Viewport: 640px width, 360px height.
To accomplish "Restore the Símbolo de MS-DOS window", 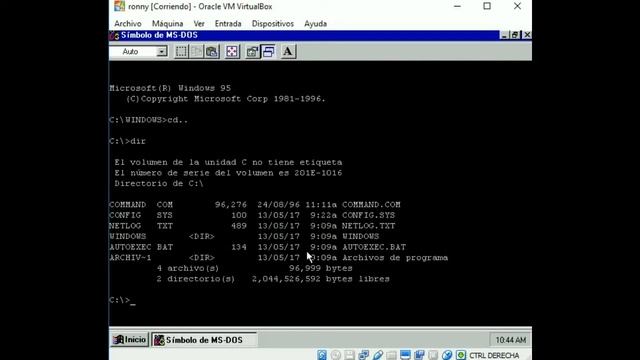I will pyautogui.click(x=515, y=35).
